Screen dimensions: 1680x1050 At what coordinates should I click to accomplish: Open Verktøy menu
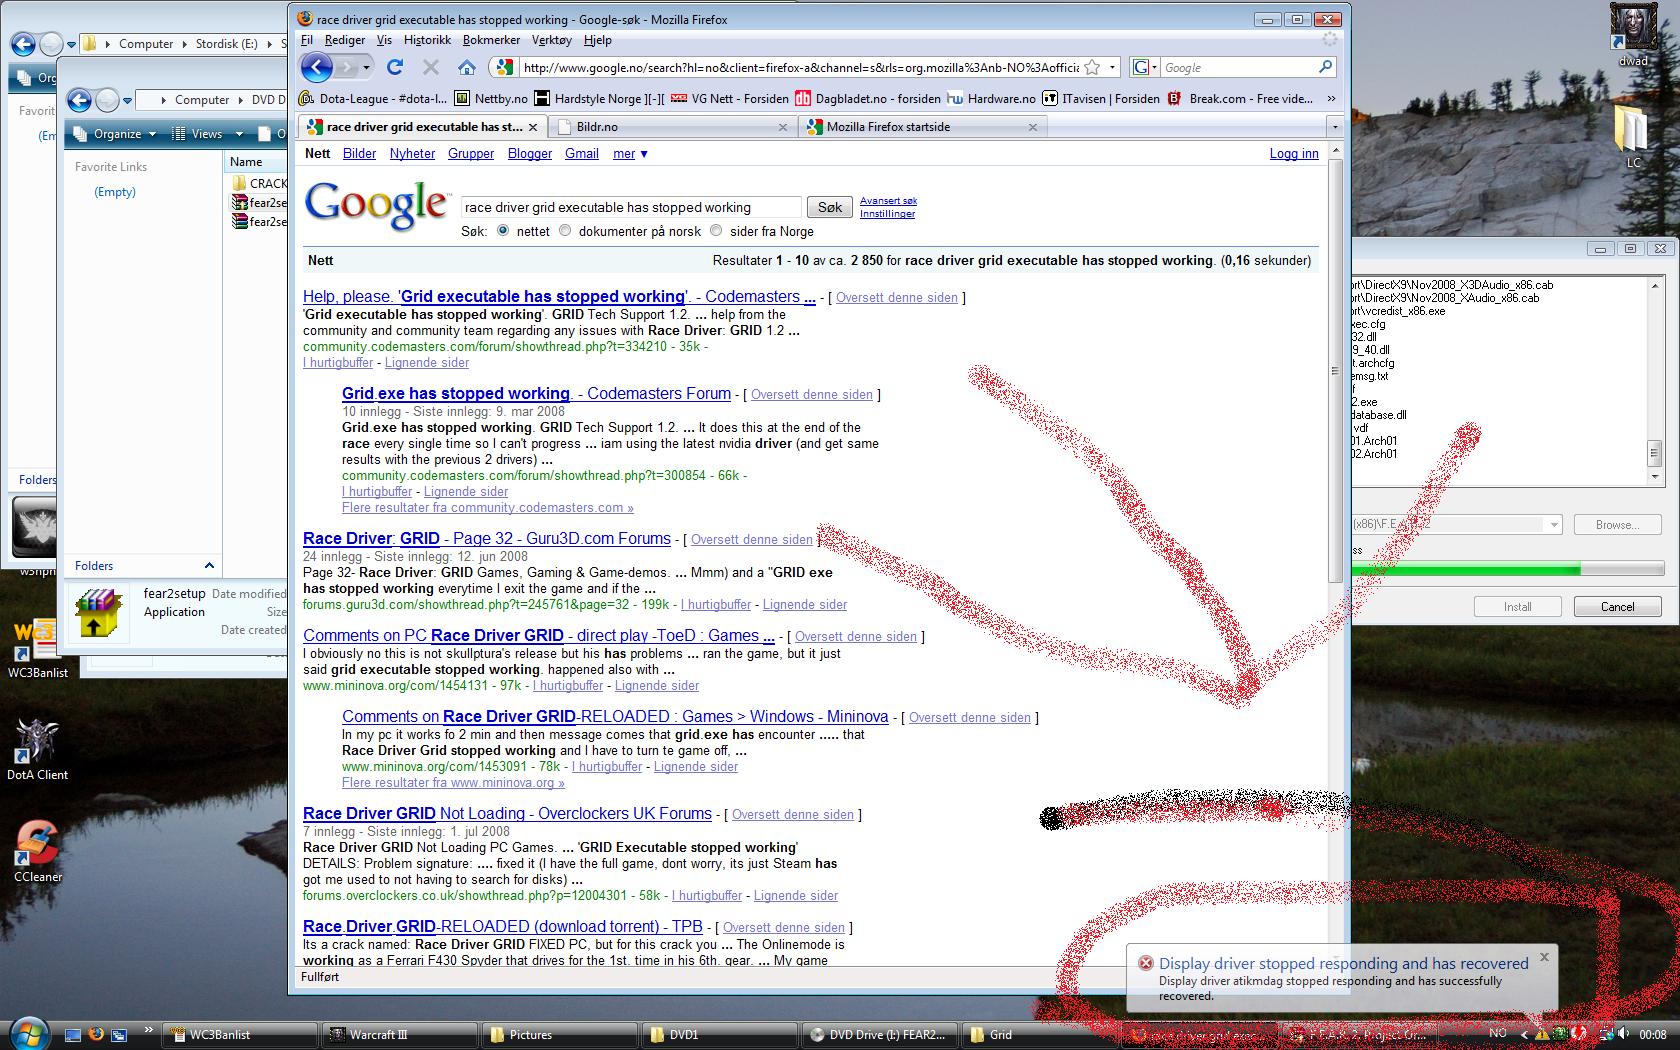pyautogui.click(x=552, y=40)
